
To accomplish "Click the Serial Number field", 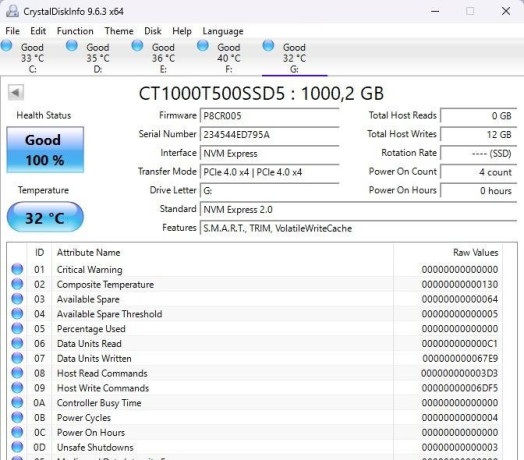I will (269, 134).
